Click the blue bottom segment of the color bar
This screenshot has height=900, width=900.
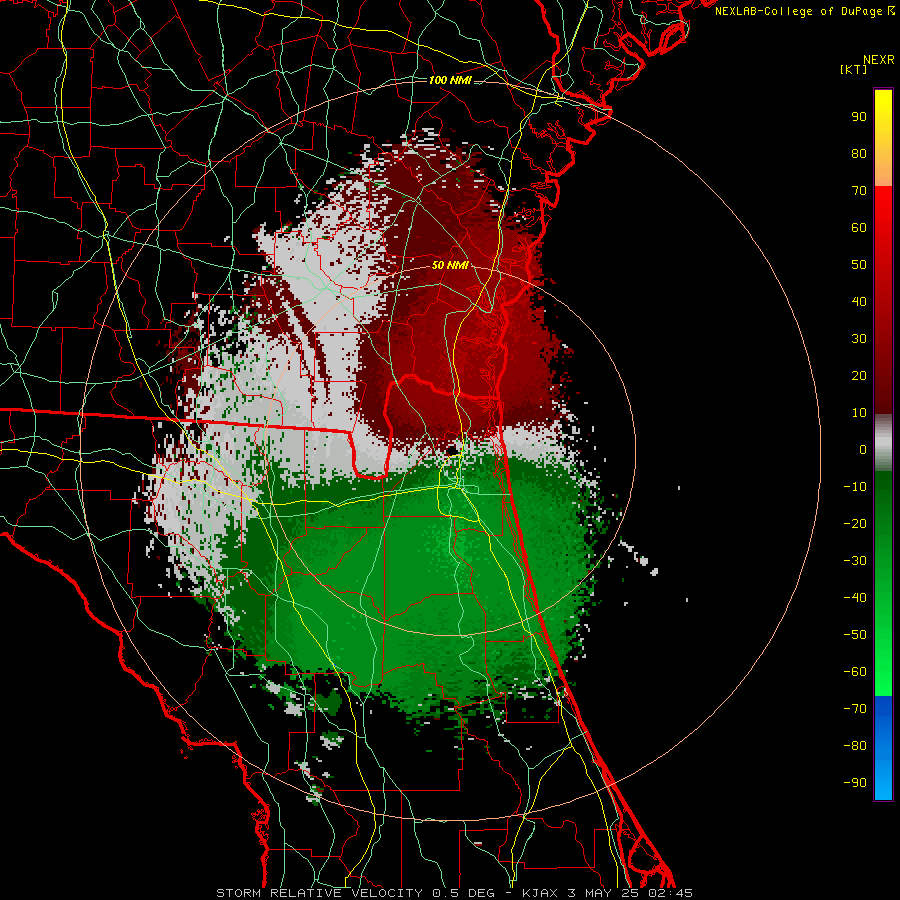(883, 747)
